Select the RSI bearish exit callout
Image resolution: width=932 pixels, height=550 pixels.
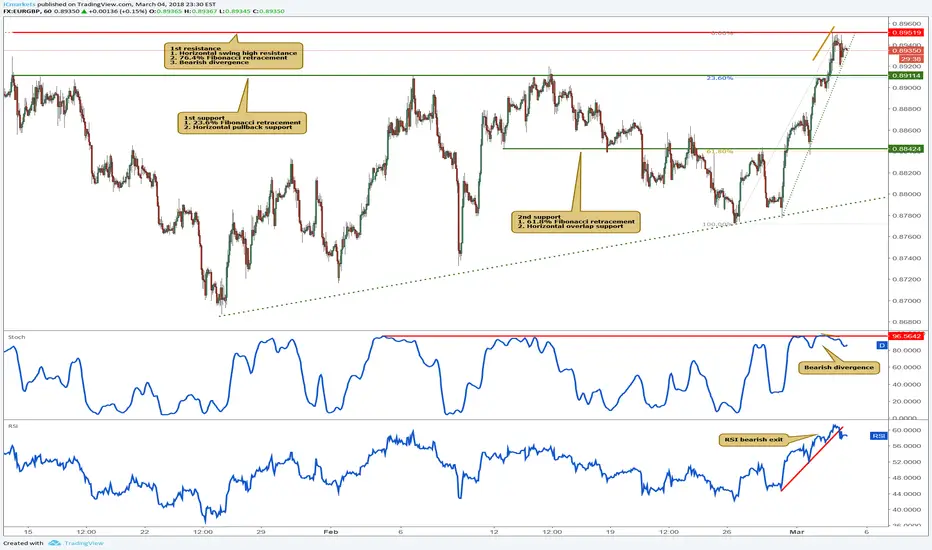[753, 440]
